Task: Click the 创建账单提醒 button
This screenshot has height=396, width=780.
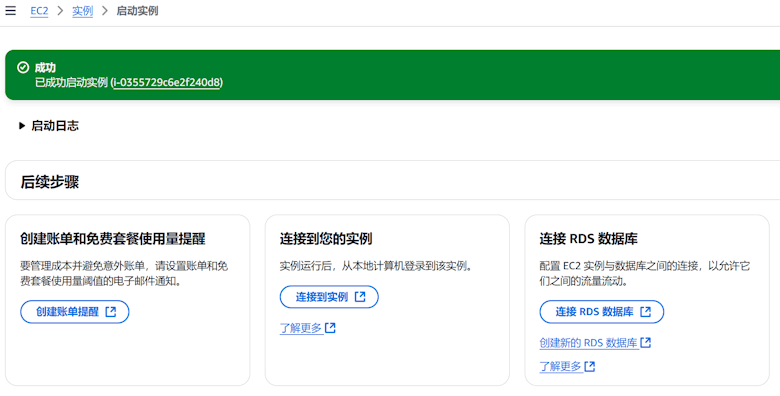Action: tap(75, 312)
